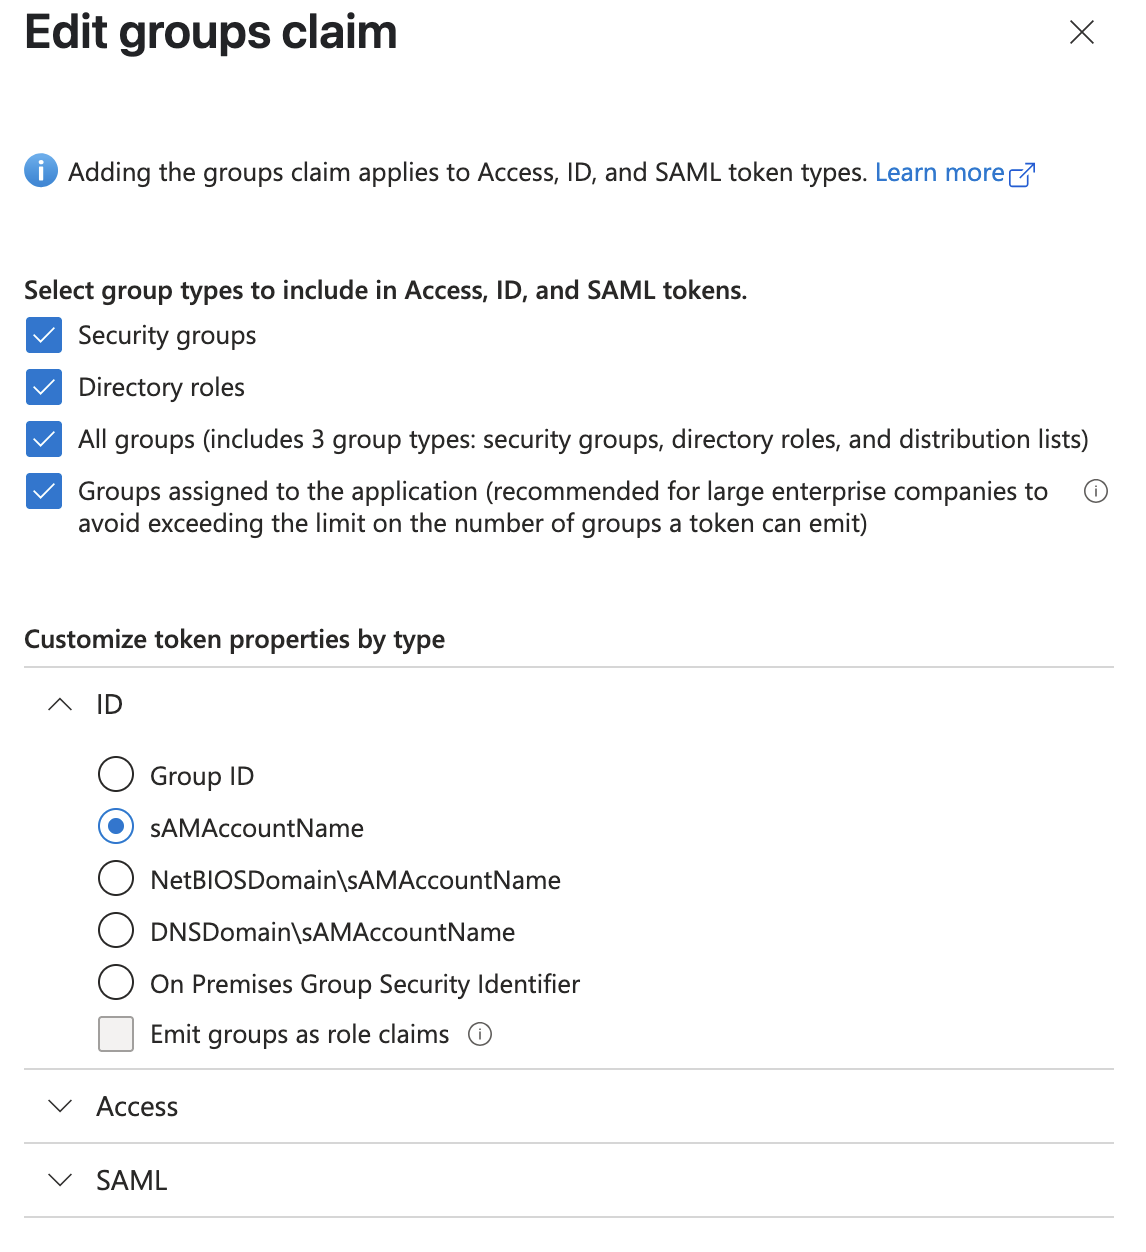Enable Emit groups as role claims
The height and width of the screenshot is (1252, 1146).
115,1034
